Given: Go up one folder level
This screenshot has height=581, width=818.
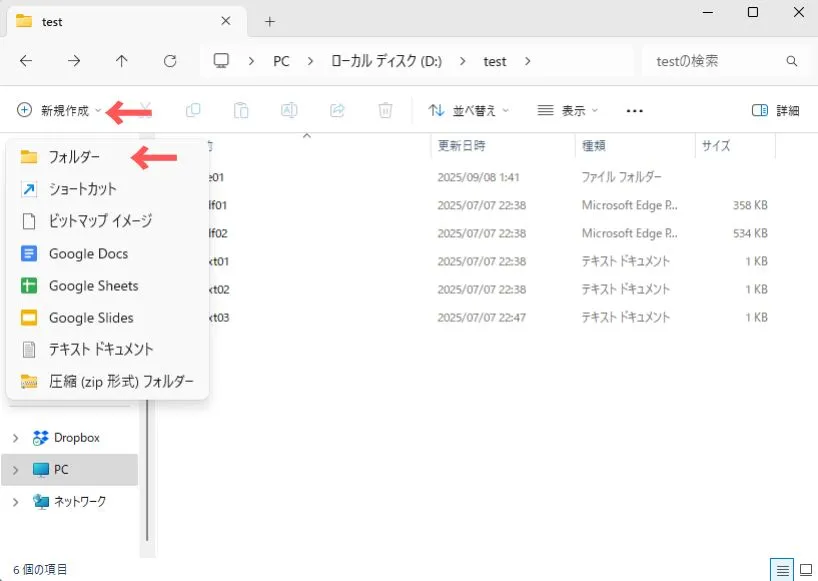Looking at the screenshot, I should [122, 61].
